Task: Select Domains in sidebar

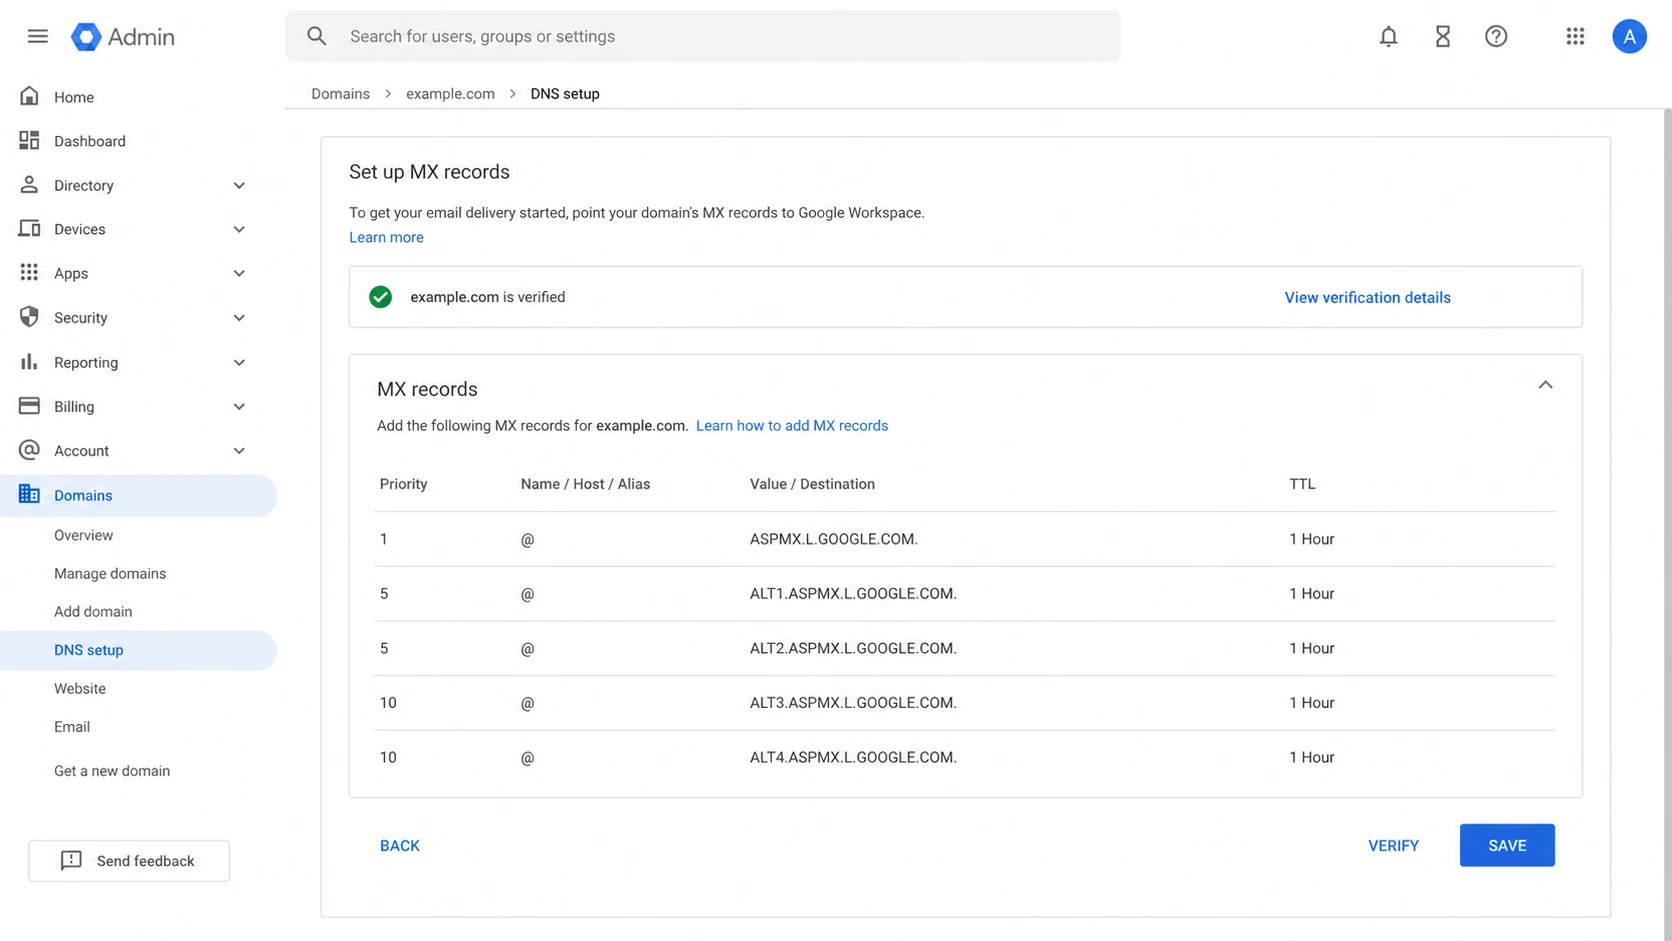Action: point(138,495)
